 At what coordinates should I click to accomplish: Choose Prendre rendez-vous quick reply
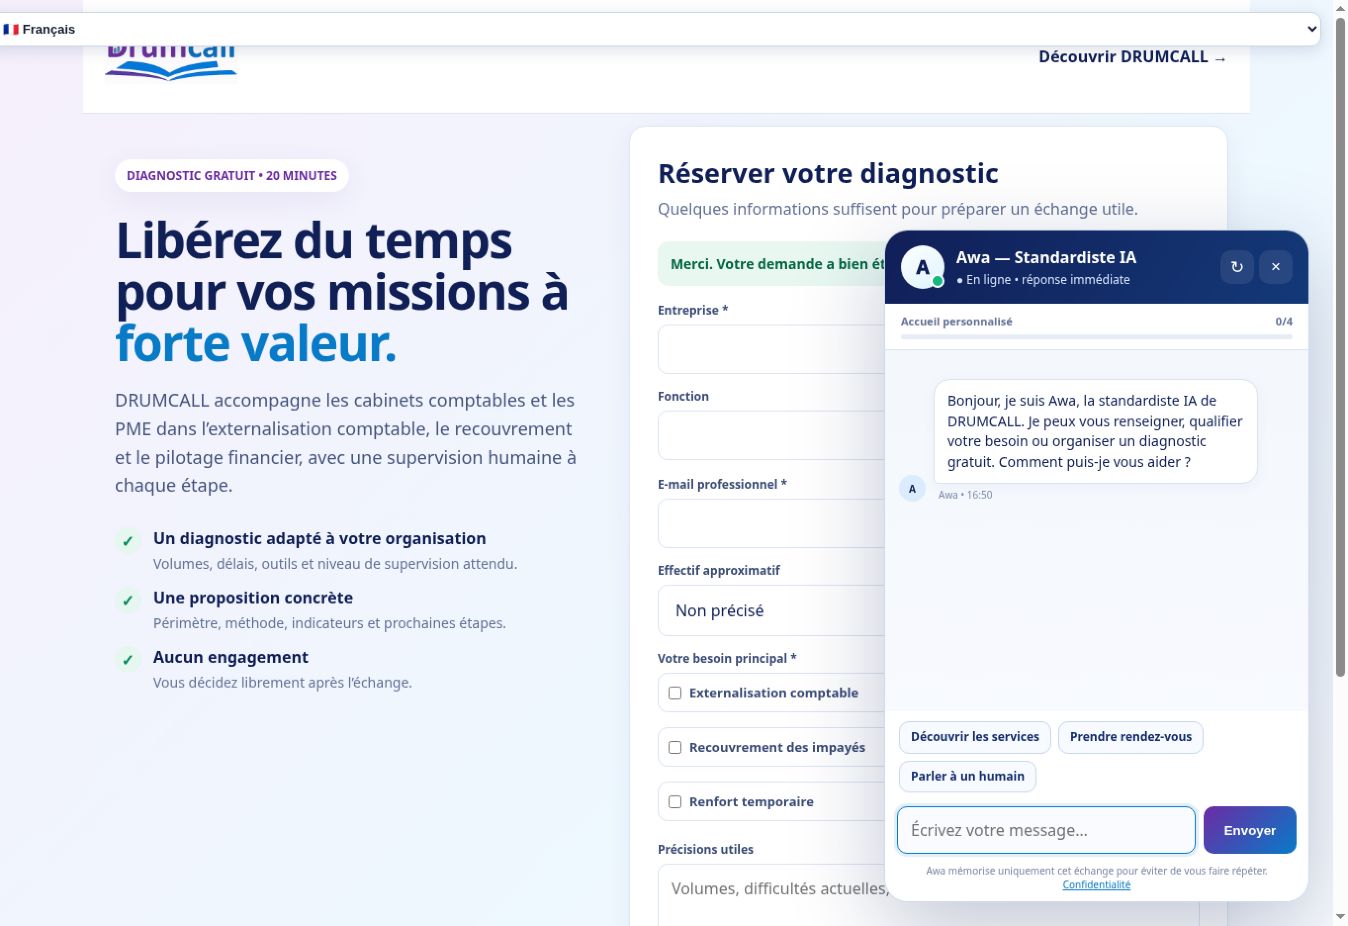1131,737
